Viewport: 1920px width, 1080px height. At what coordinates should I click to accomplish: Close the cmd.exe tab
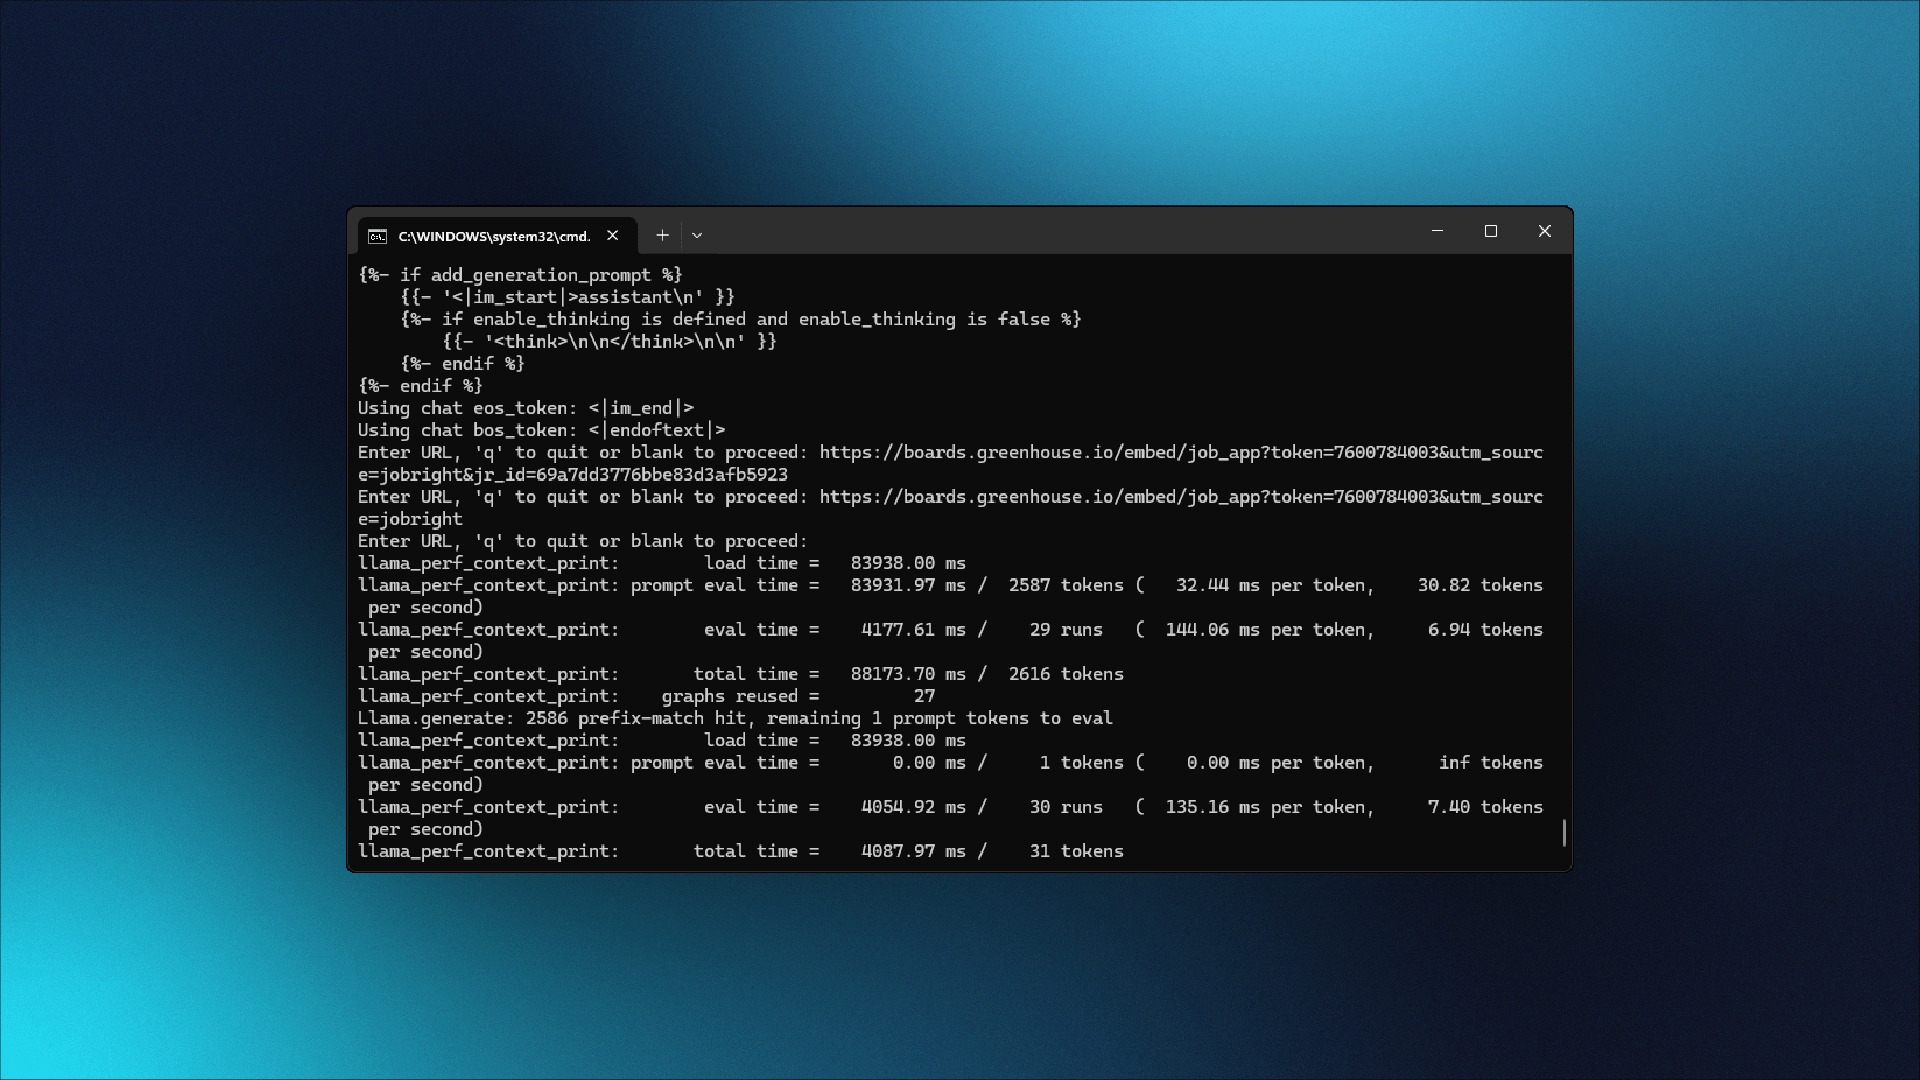[612, 235]
